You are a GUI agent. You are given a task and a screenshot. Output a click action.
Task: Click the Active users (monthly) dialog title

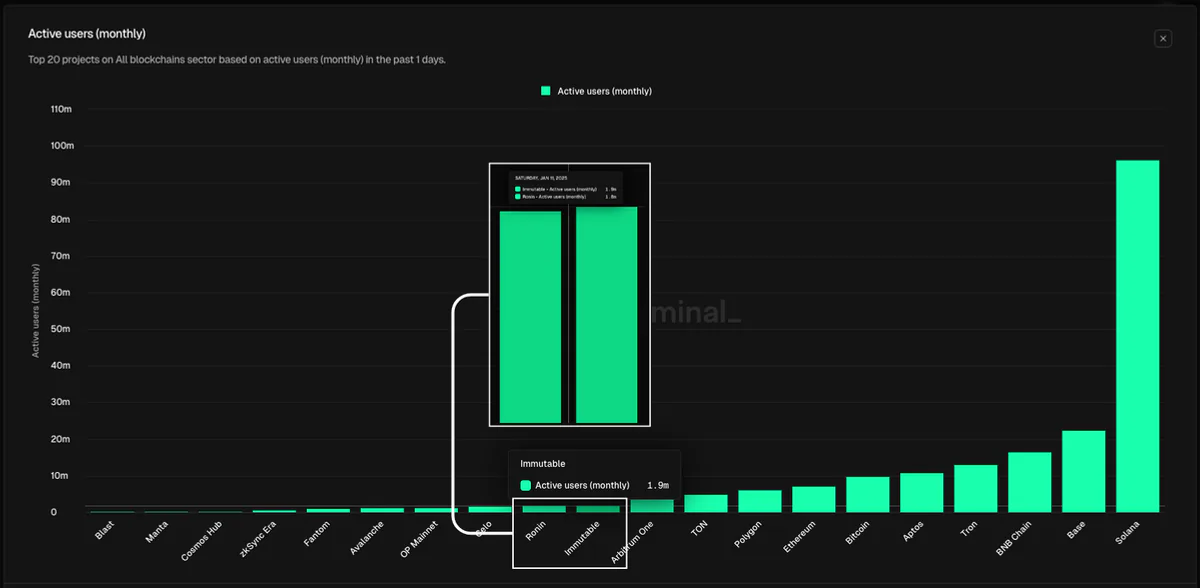coord(87,34)
